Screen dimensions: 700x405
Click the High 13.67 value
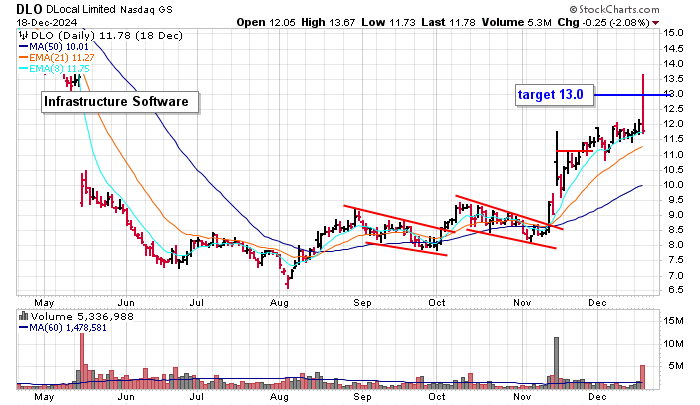tap(328, 22)
